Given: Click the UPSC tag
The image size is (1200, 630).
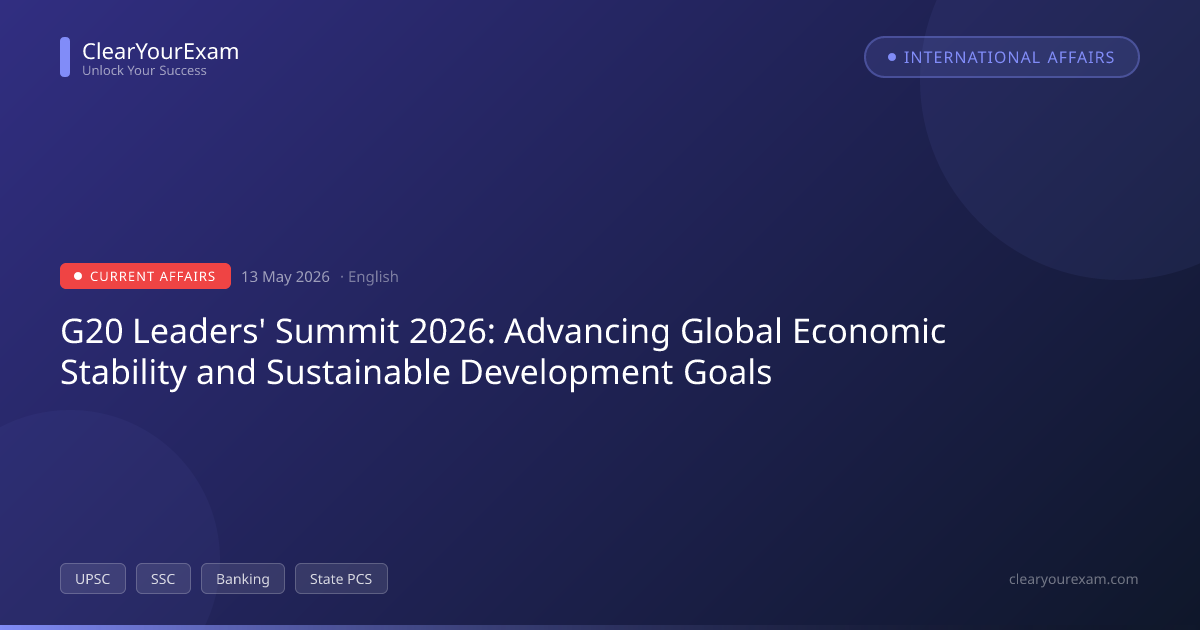Looking at the screenshot, I should (x=93, y=579).
